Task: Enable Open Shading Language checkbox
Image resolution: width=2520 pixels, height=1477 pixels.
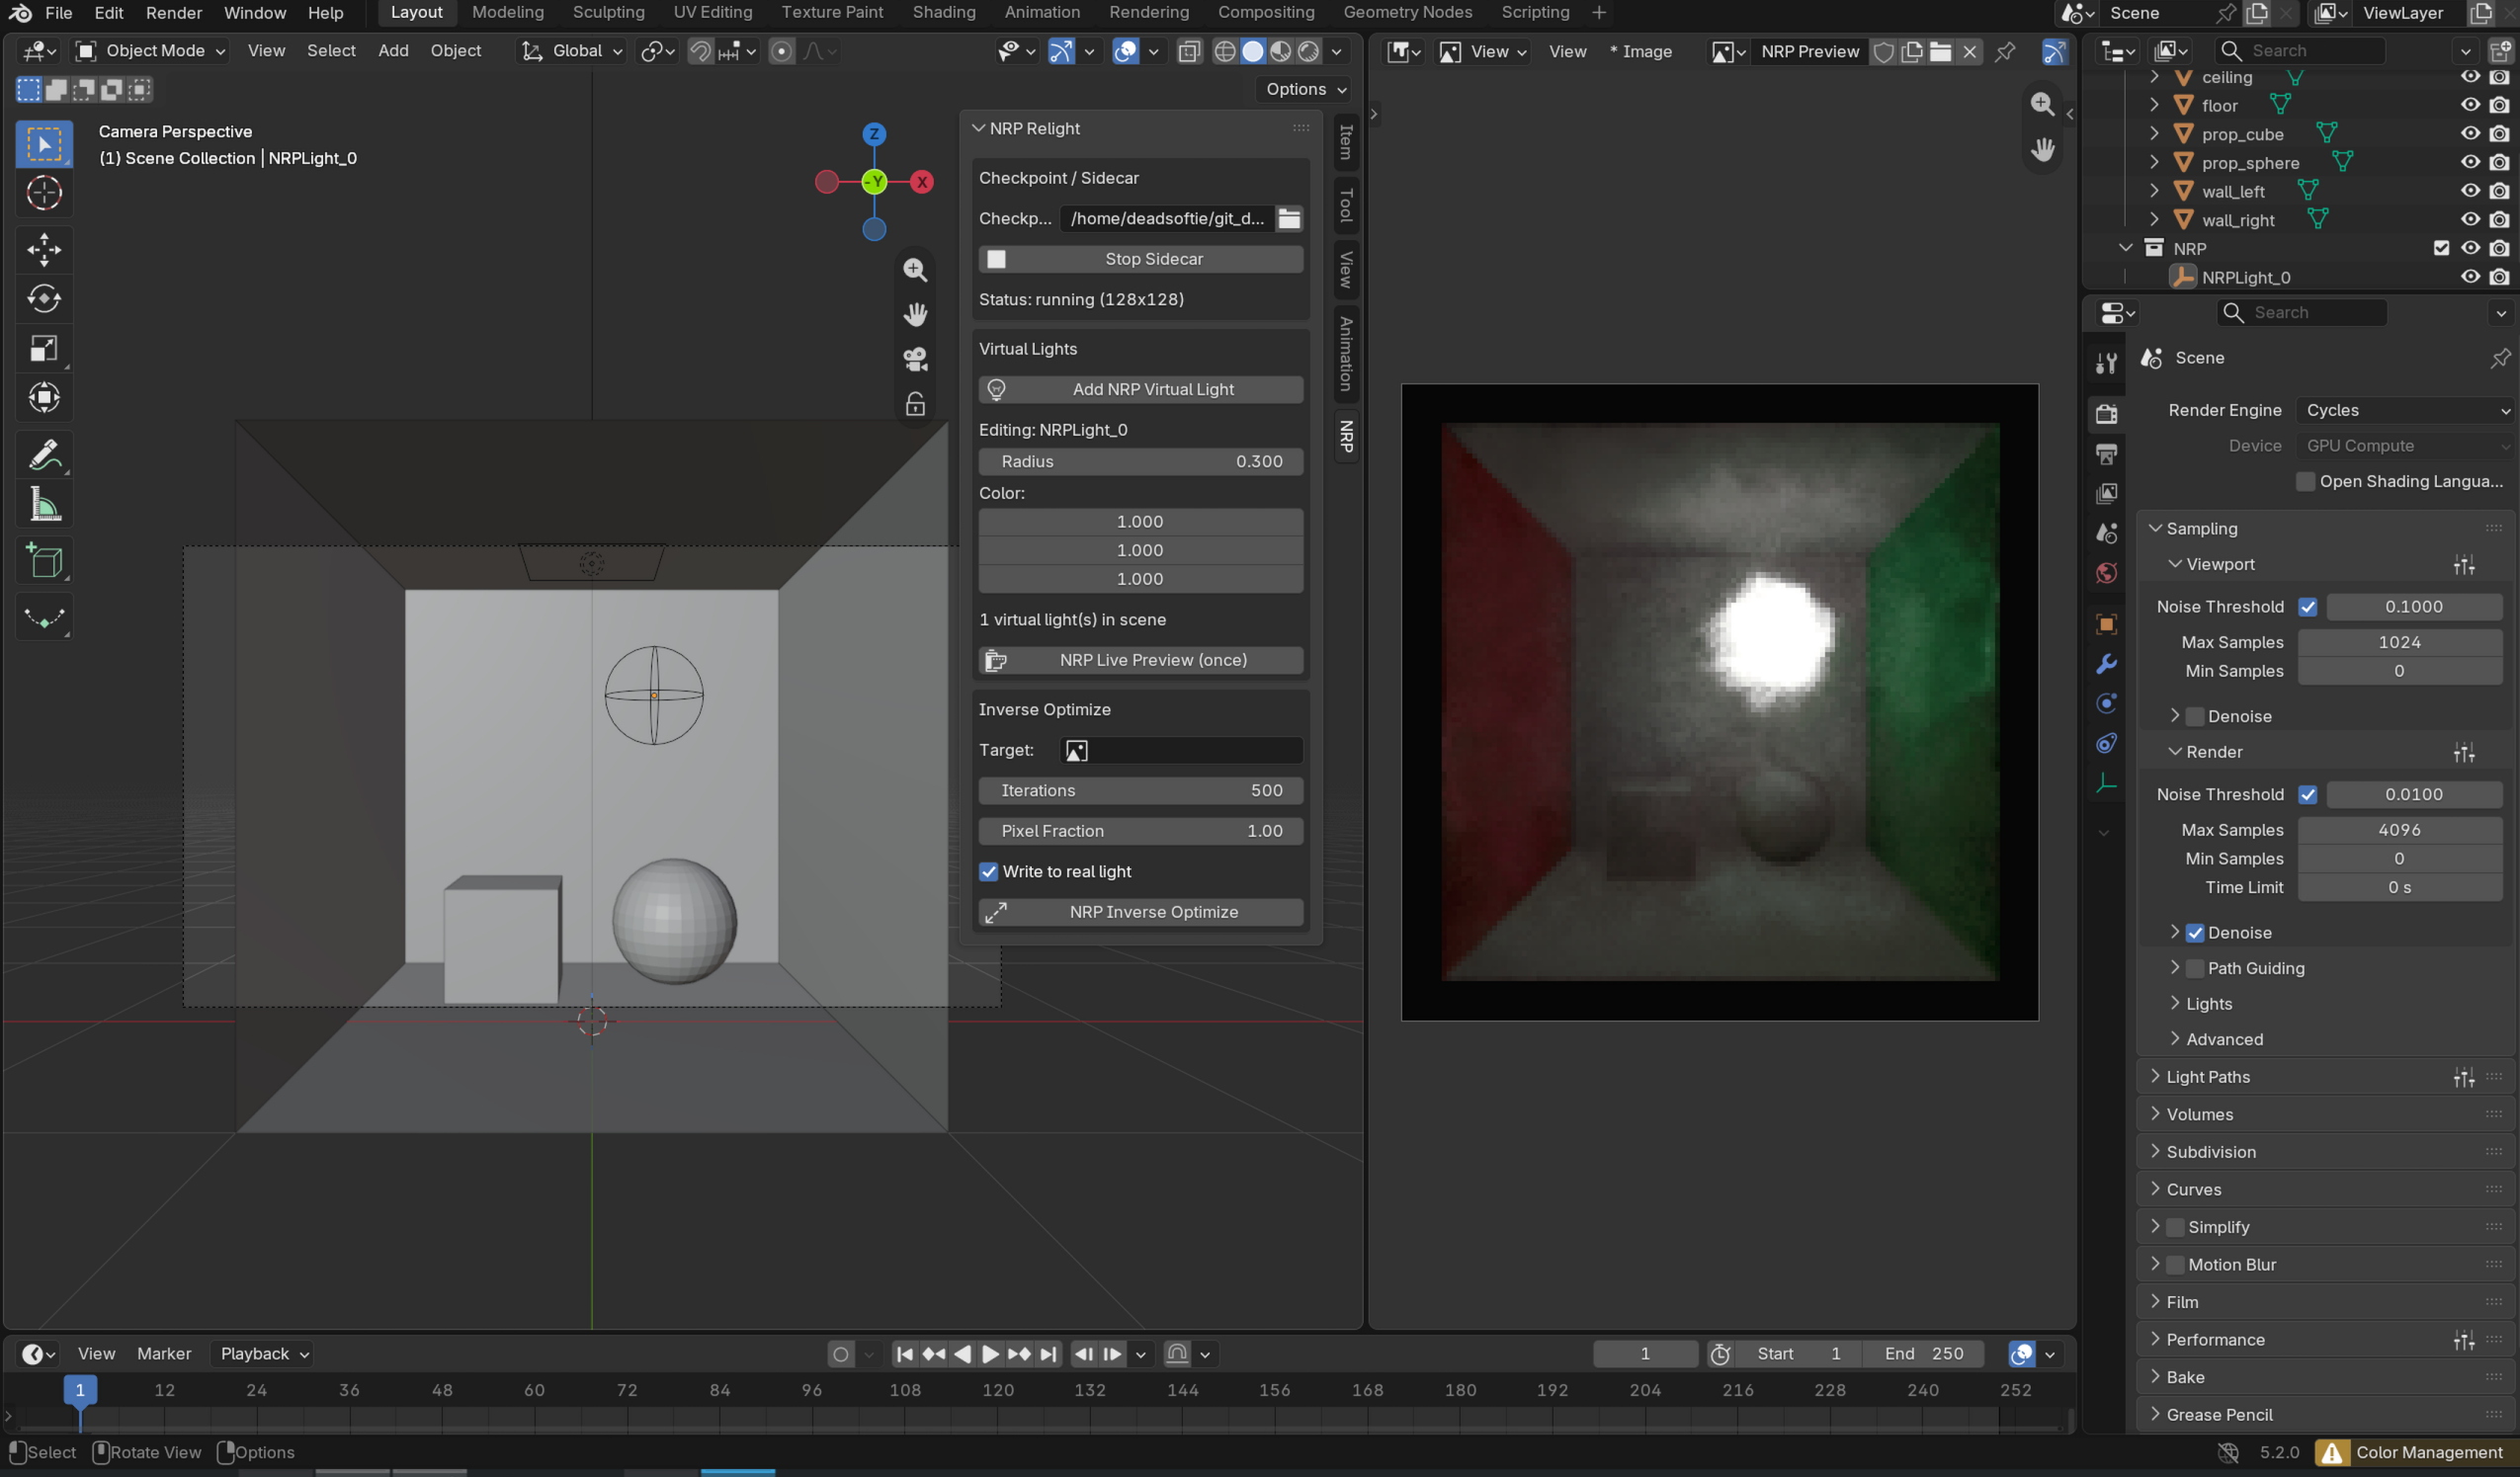Action: point(2306,482)
